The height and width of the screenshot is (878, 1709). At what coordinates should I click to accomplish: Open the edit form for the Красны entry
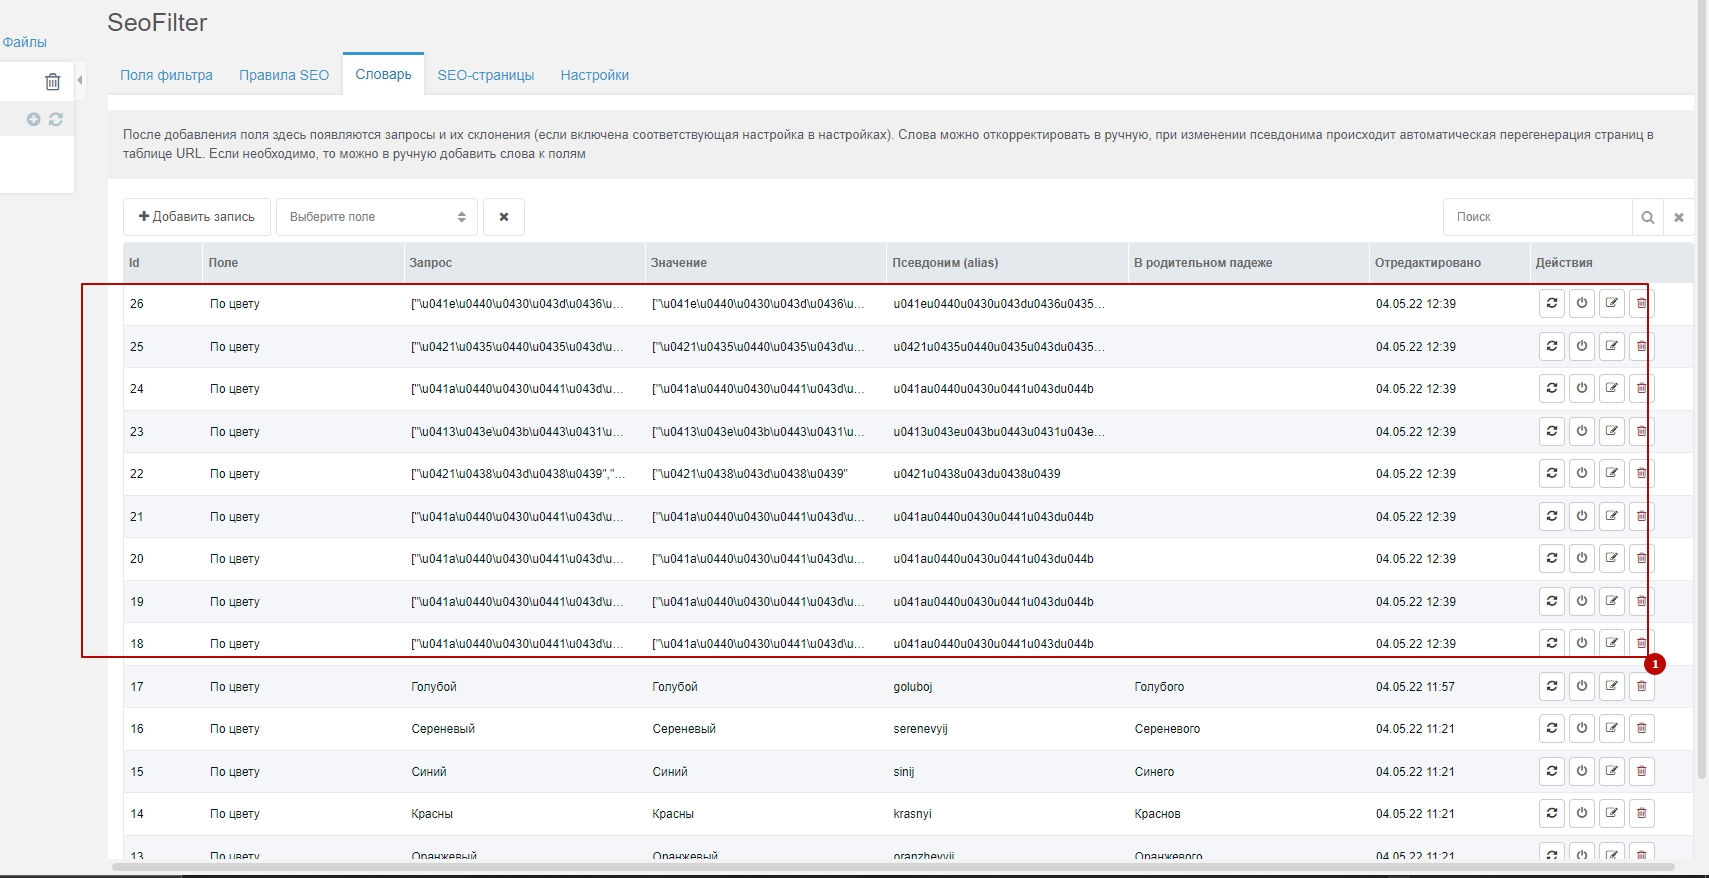click(1611, 813)
